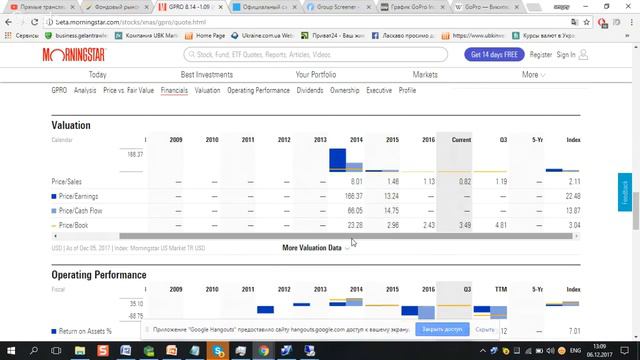Click the Sign In user avatar icon
This screenshot has width=640, height=360.
tap(583, 55)
